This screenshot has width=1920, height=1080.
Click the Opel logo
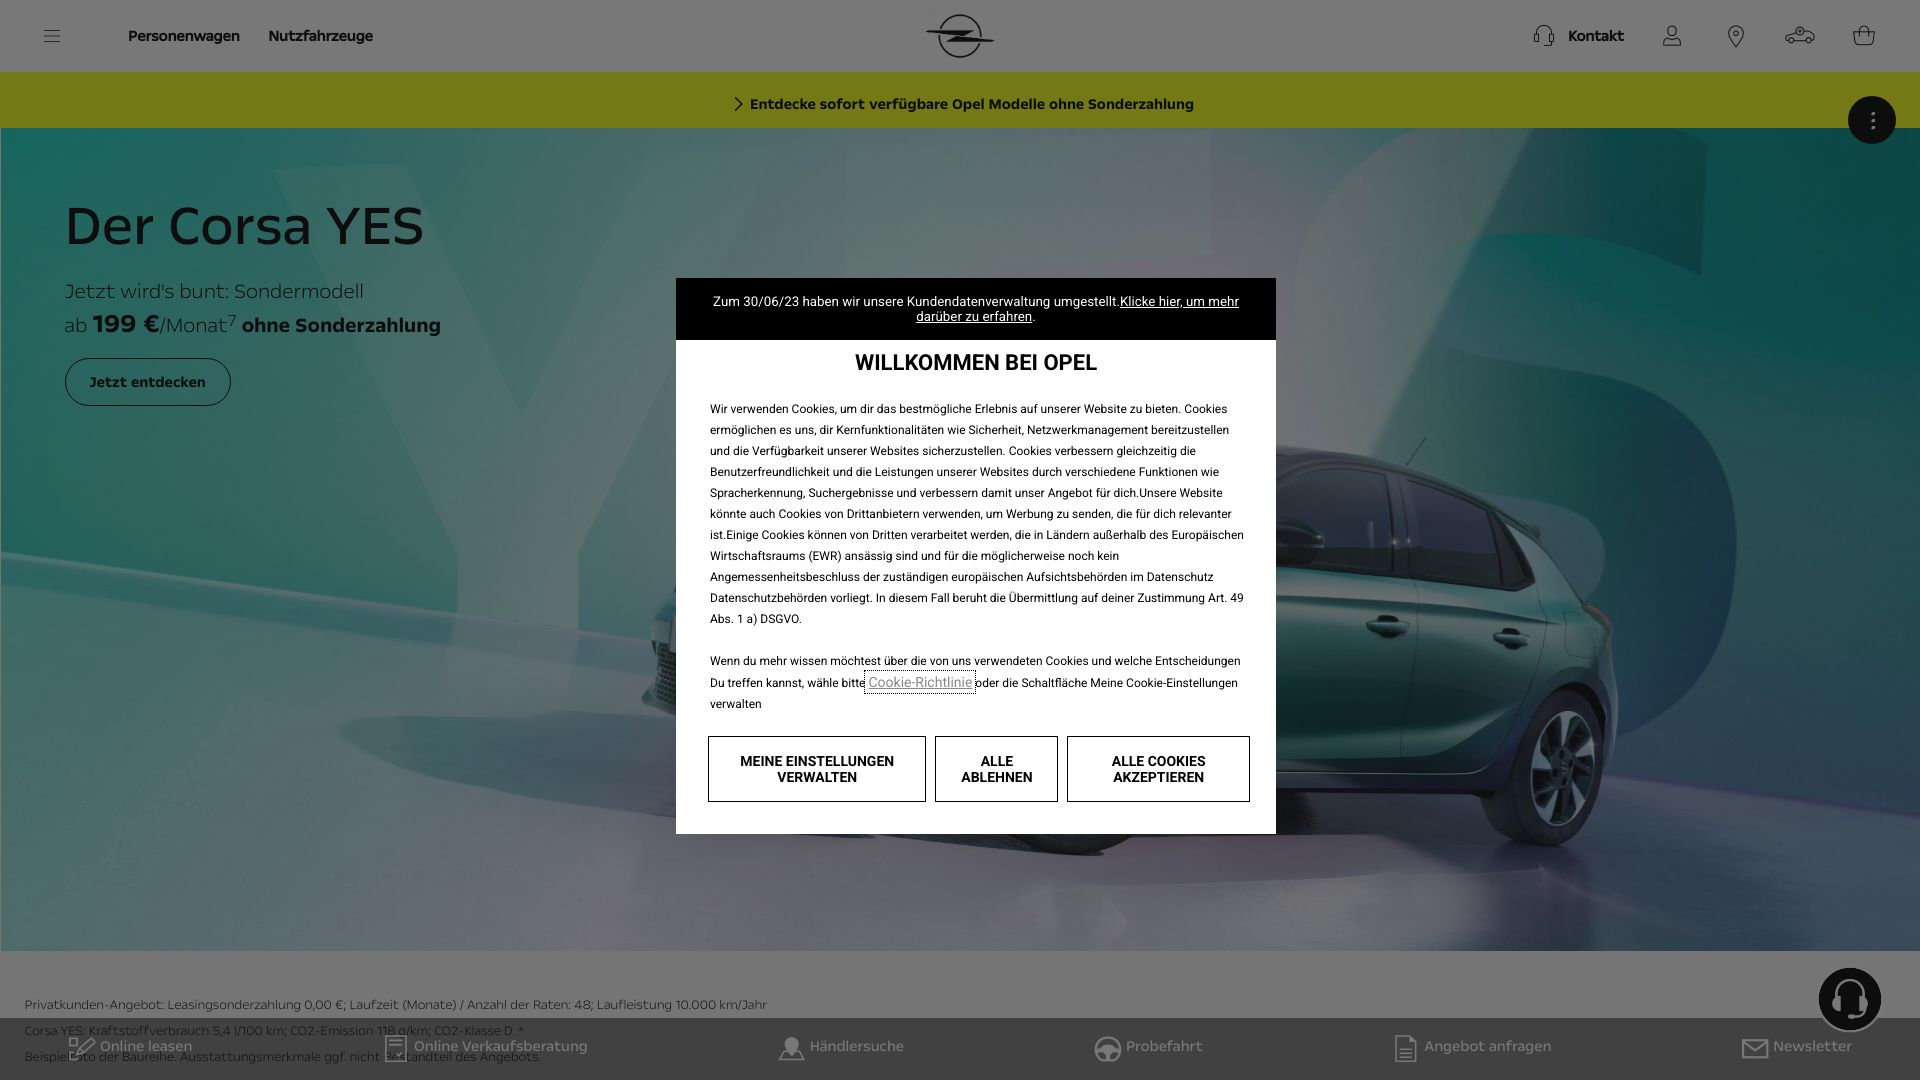[959, 36]
